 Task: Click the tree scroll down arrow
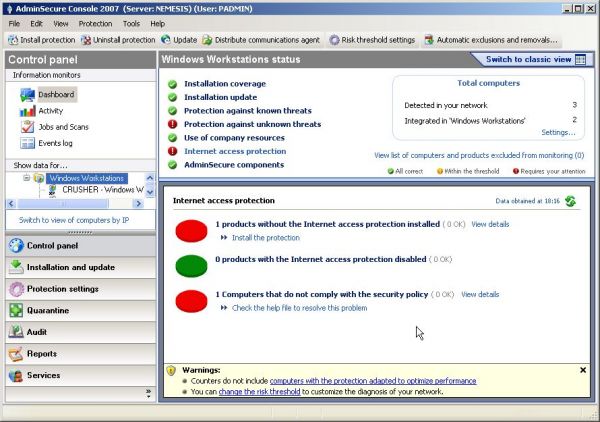click(150, 192)
